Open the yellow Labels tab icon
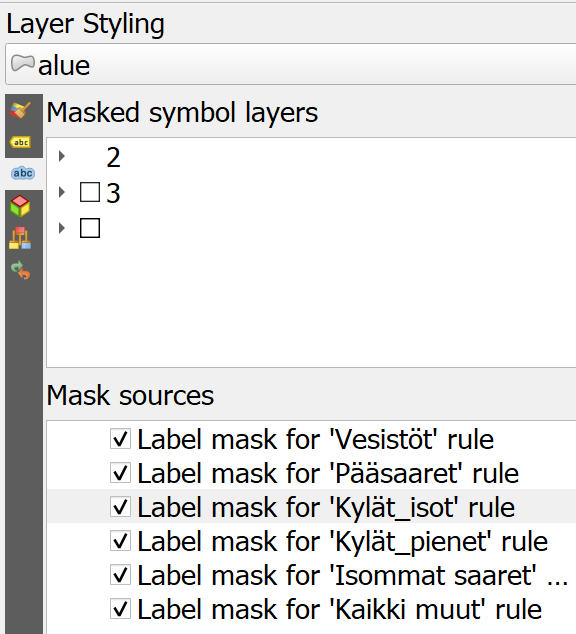576x634 pixels. 21,142
